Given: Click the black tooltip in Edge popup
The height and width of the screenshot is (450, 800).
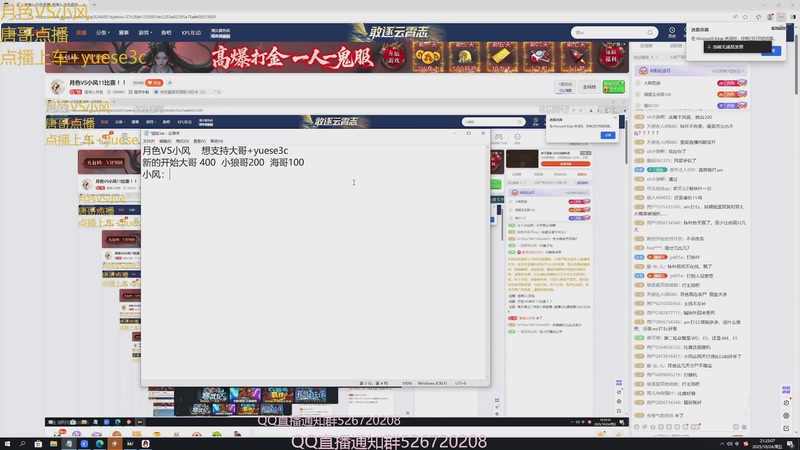Looking at the screenshot, I should (x=737, y=47).
